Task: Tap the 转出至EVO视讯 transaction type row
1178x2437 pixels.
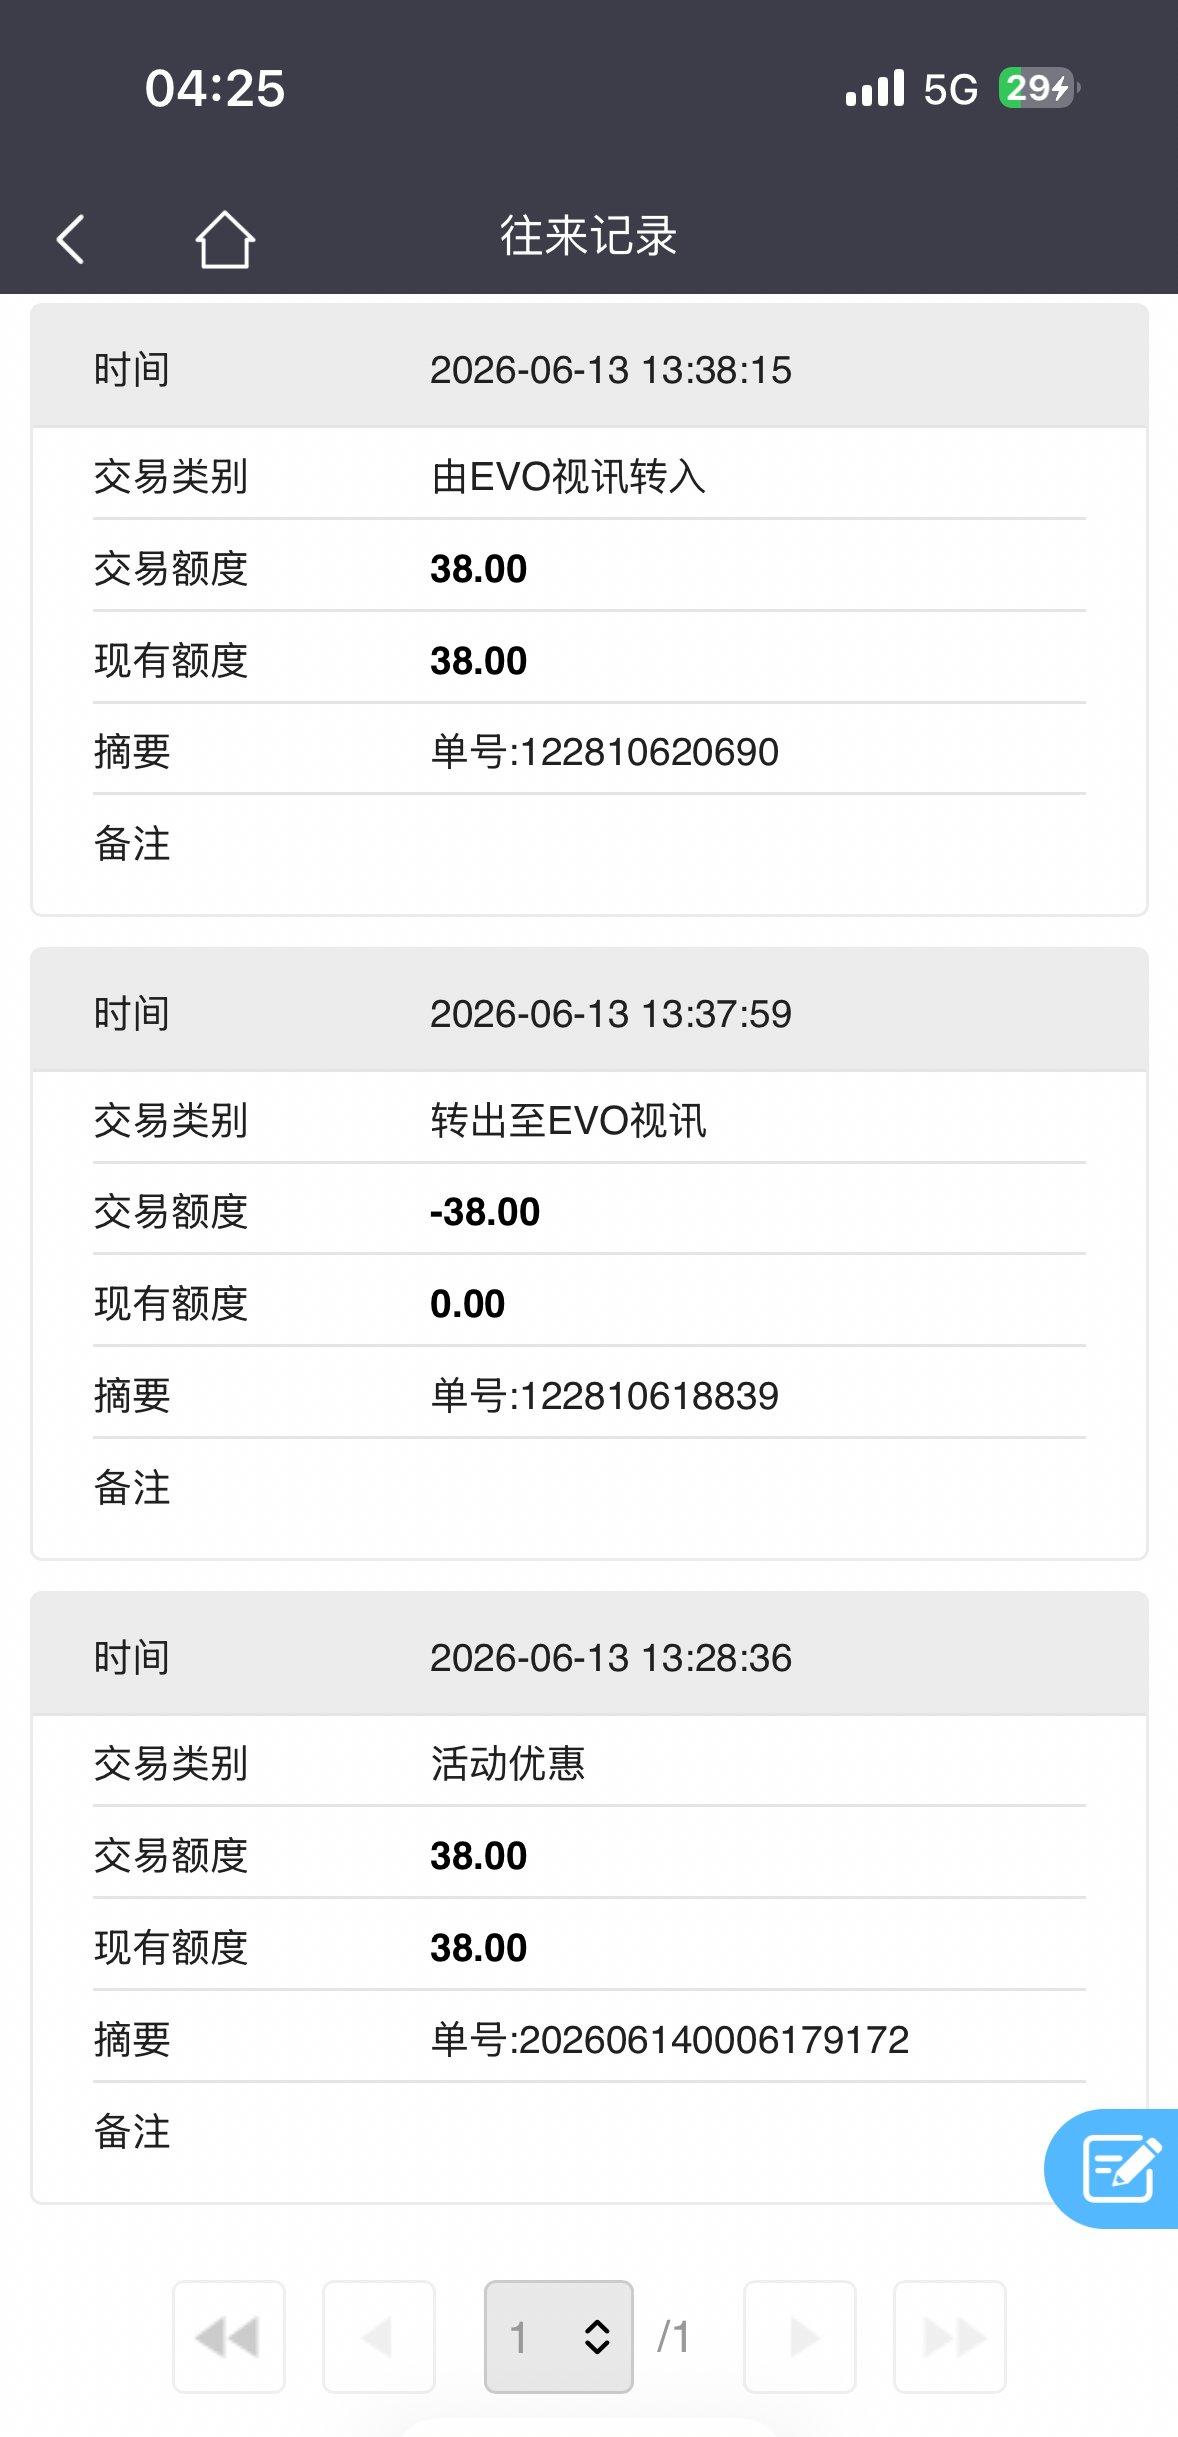Action: (589, 1120)
